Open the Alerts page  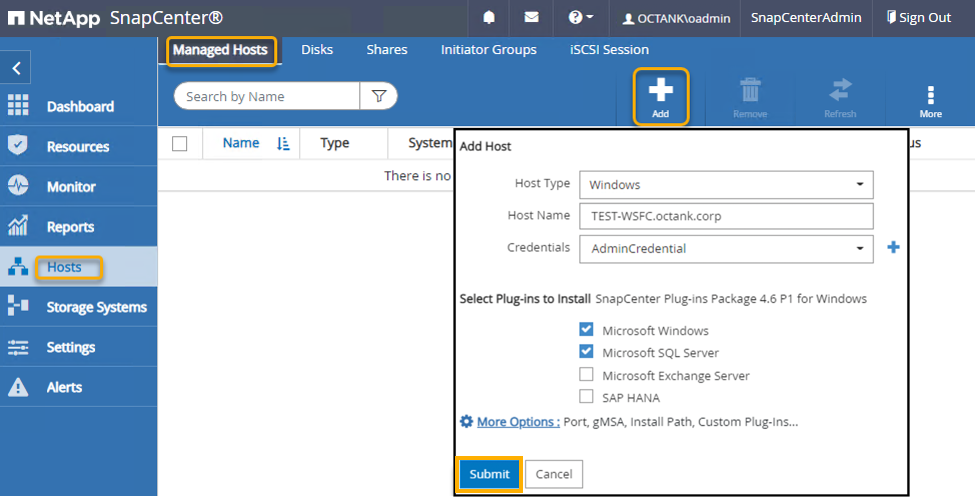[64, 387]
